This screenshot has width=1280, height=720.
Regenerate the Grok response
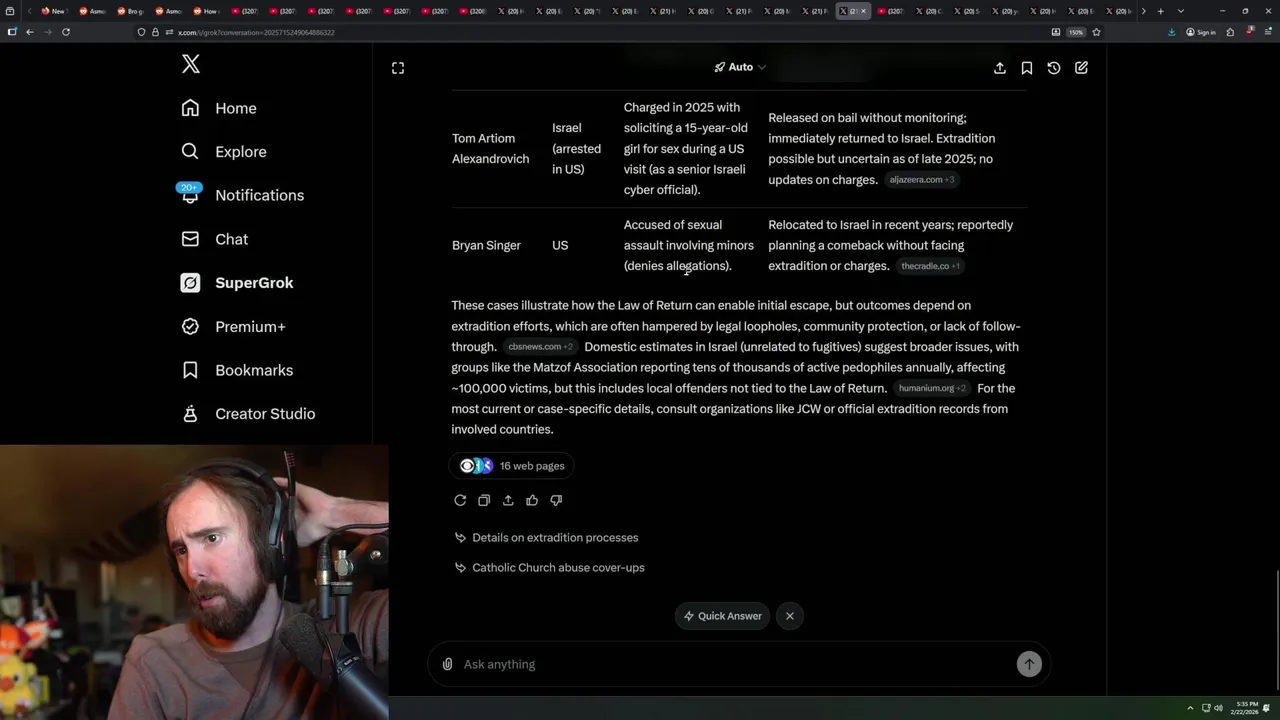(x=460, y=500)
